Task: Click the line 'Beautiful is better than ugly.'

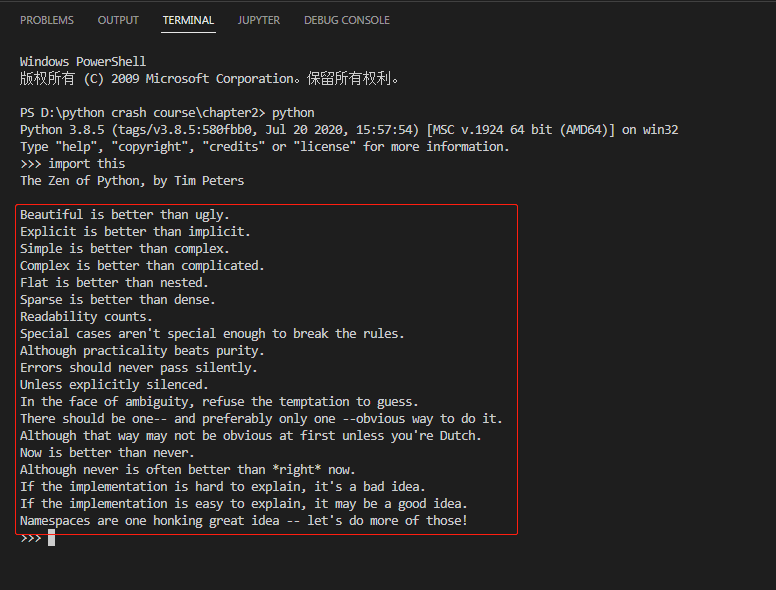Action: [125, 215]
